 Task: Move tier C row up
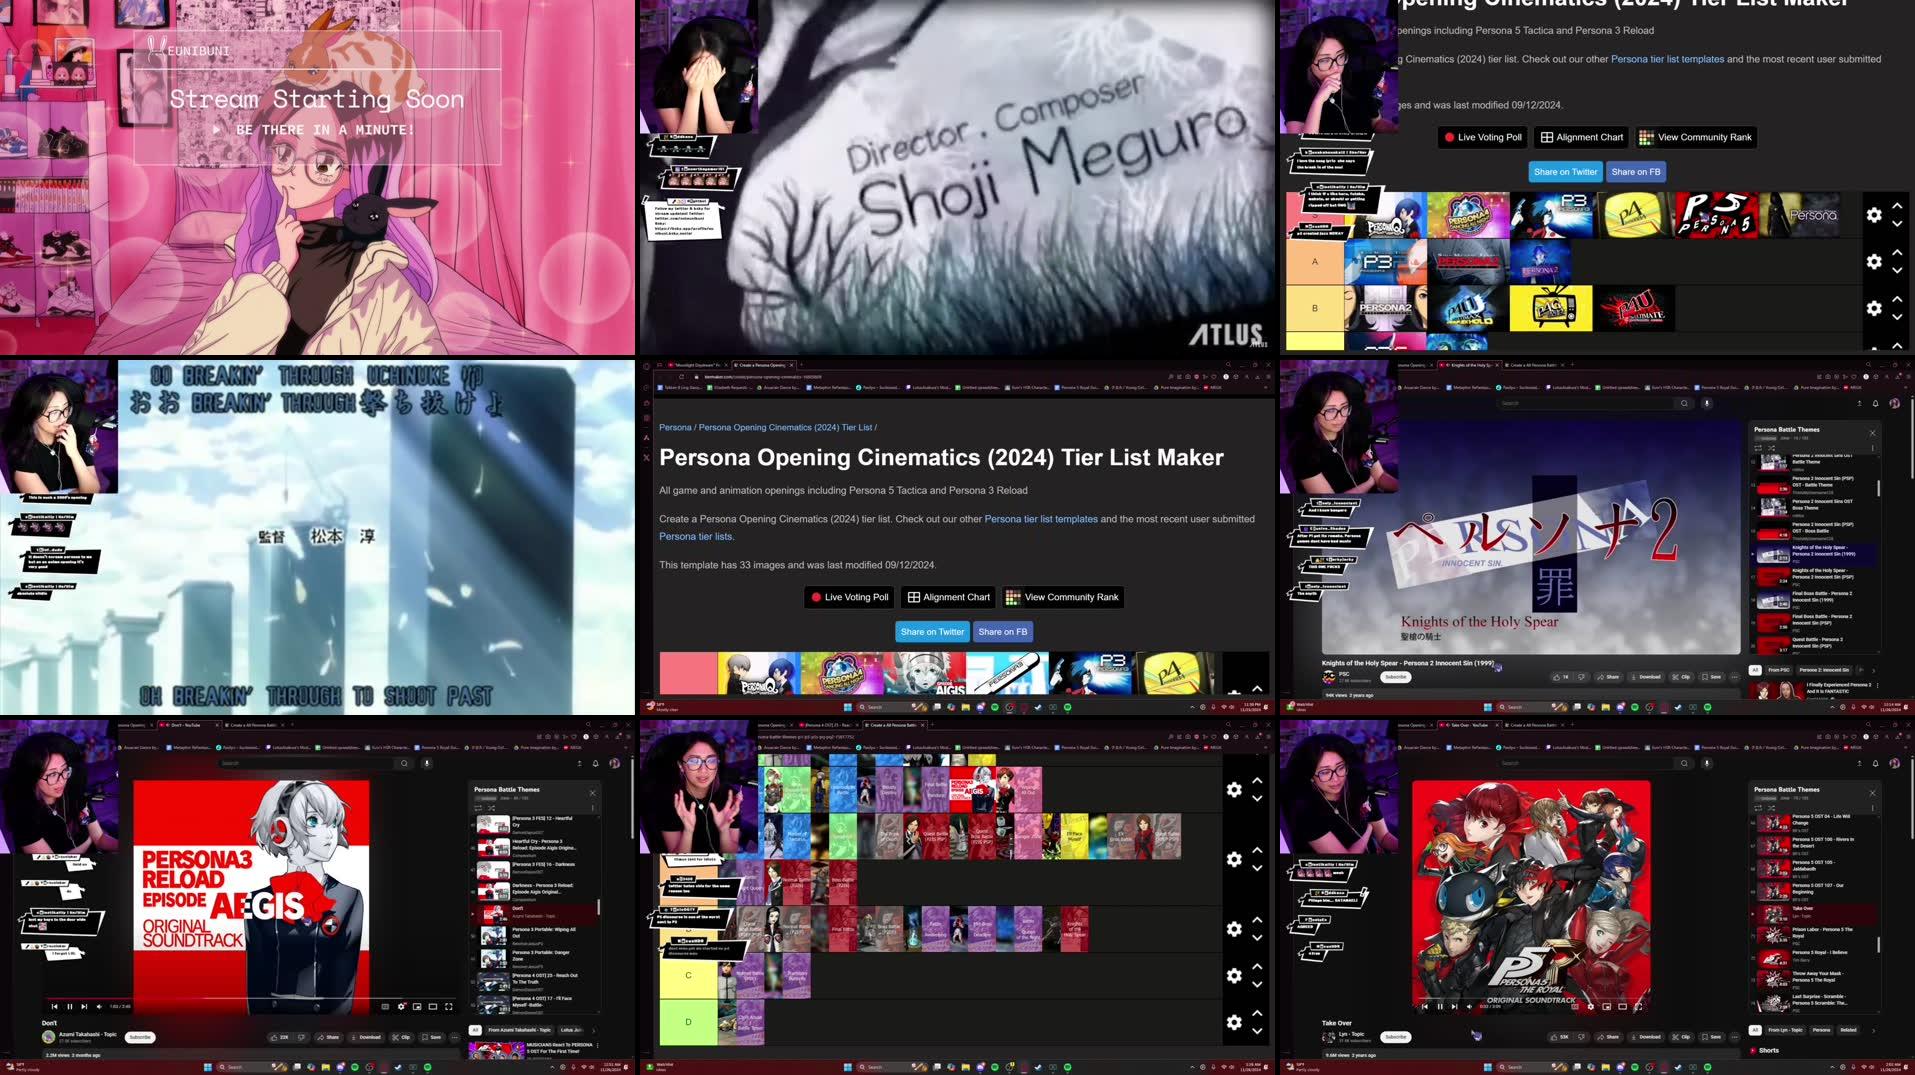pos(1257,966)
